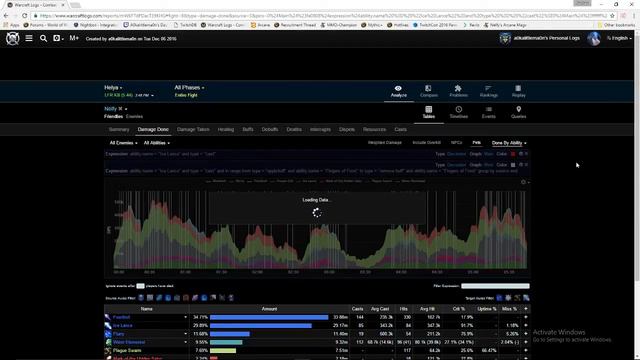Open the Replay icon
Viewport: 640px width, 360px height.
coord(518,88)
